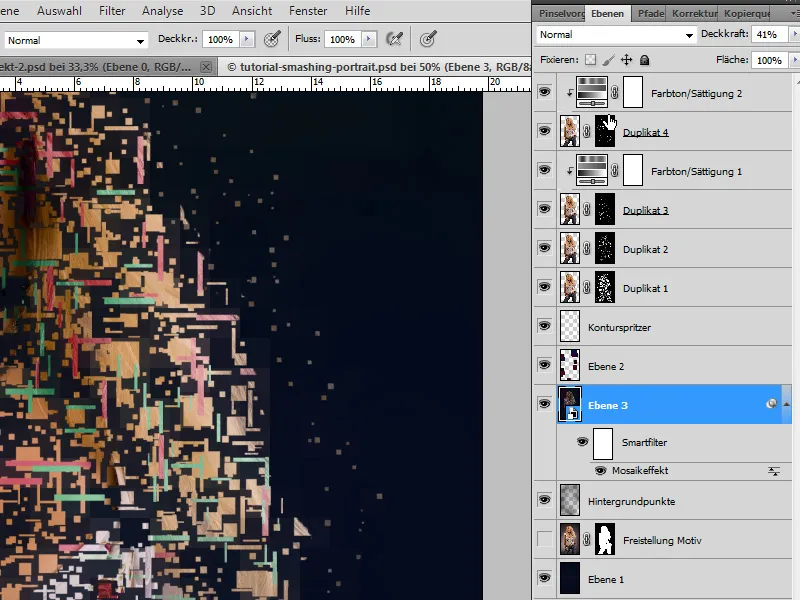Collapse Ebene 3 smart filters arrow

pos(786,404)
